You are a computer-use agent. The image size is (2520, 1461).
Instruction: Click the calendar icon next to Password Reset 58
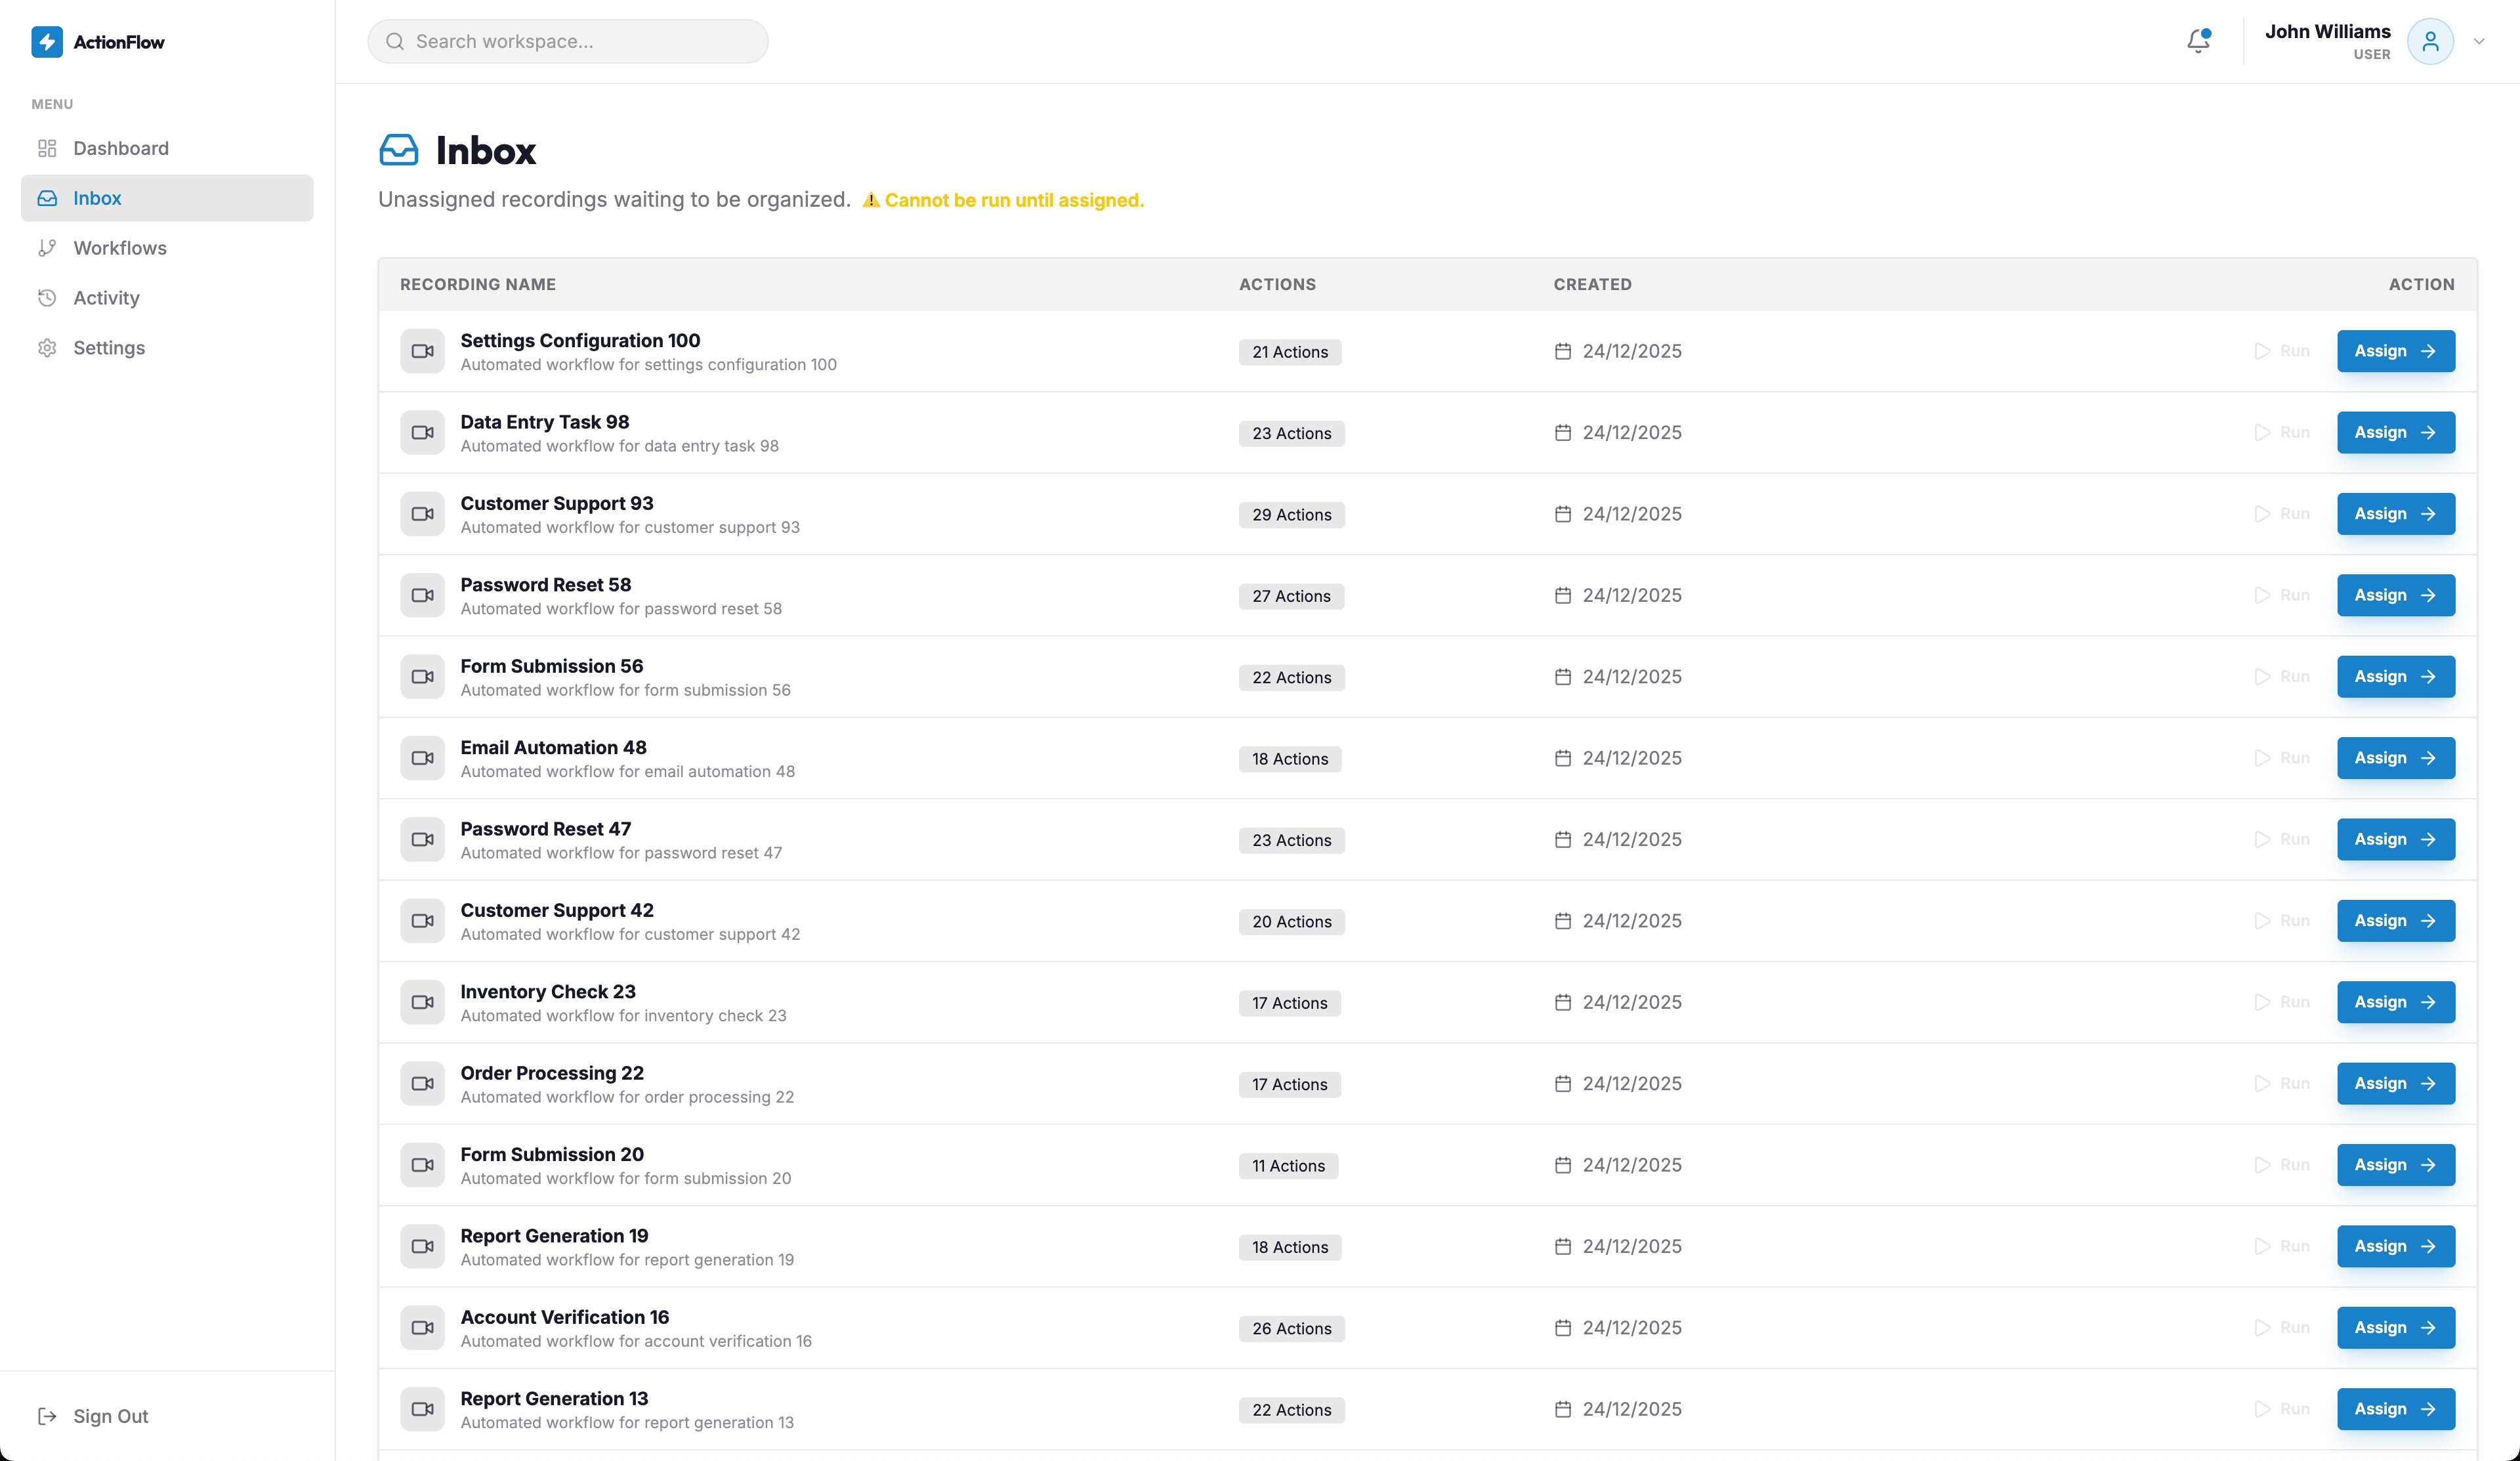click(1562, 595)
